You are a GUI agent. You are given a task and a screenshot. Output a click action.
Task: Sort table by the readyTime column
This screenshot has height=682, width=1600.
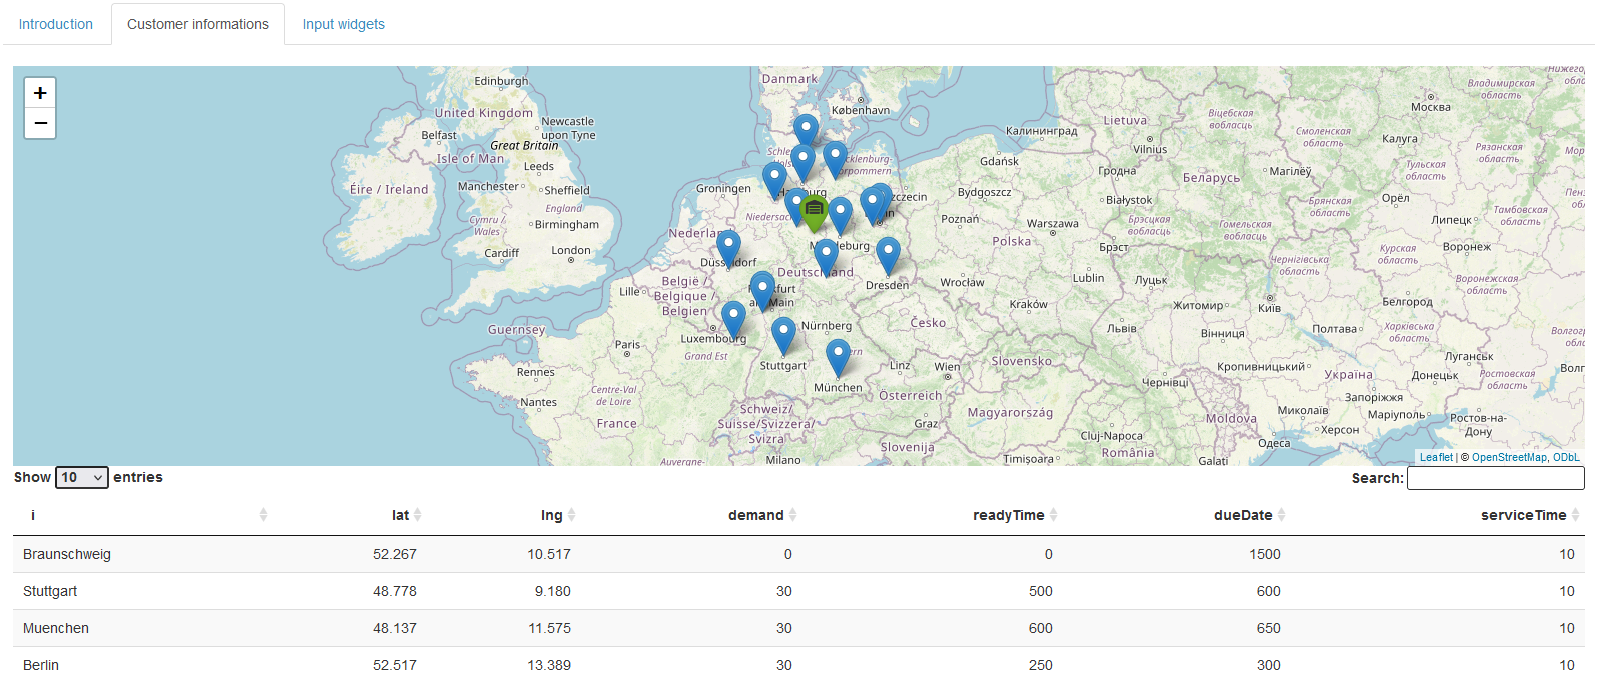(1008, 515)
